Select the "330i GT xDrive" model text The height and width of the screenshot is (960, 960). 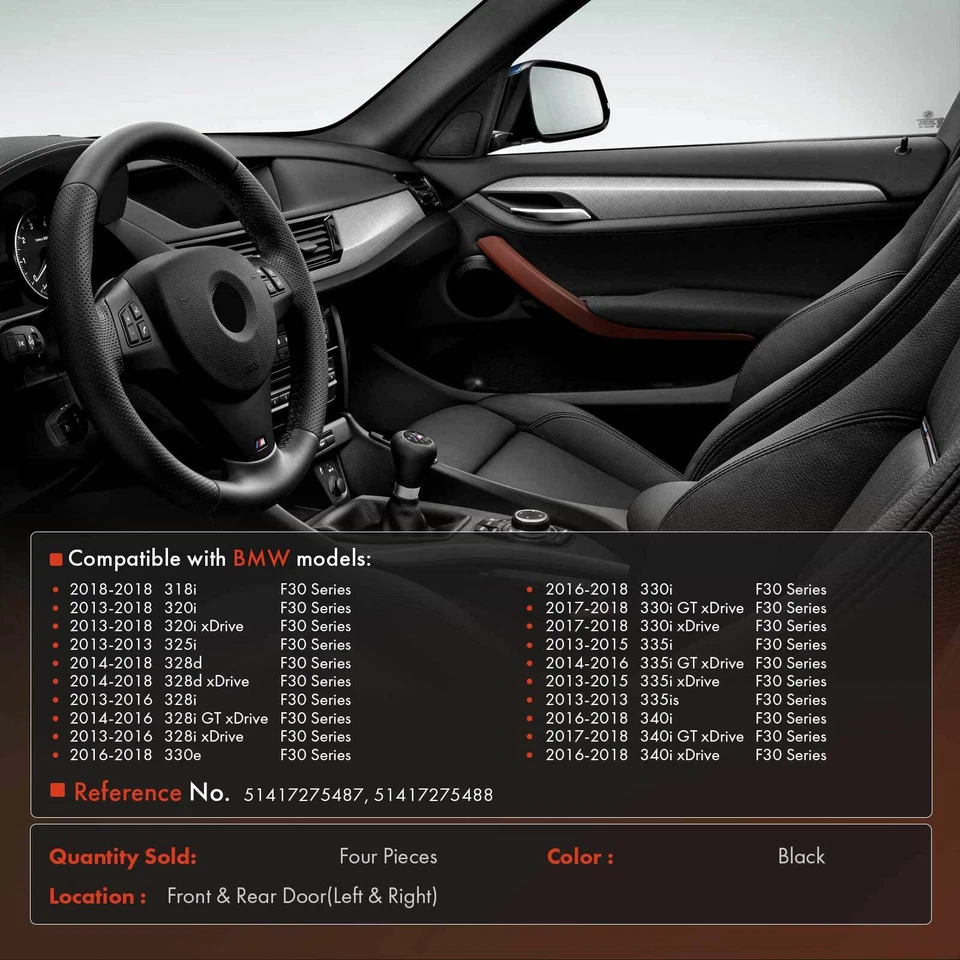692,607
